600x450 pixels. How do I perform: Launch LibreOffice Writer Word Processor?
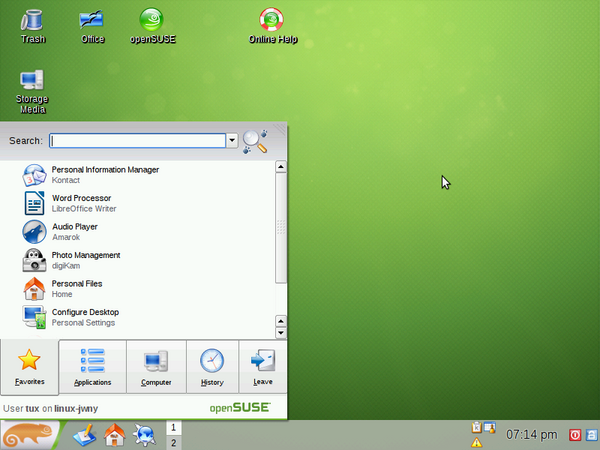(85, 204)
